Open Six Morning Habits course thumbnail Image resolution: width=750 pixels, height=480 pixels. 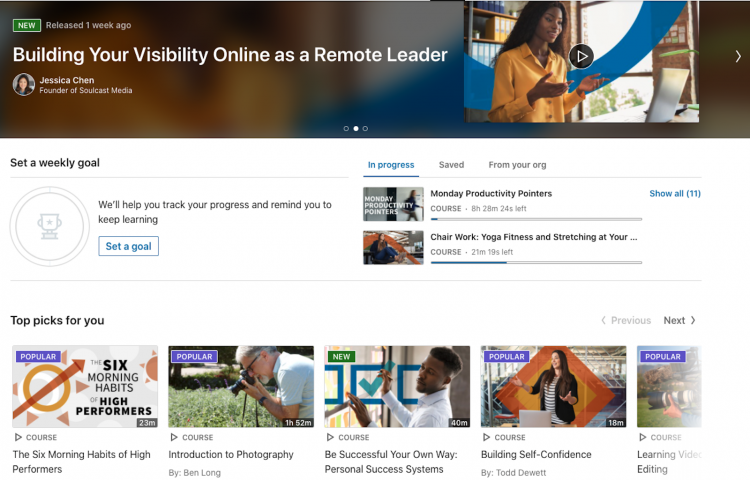coord(85,386)
